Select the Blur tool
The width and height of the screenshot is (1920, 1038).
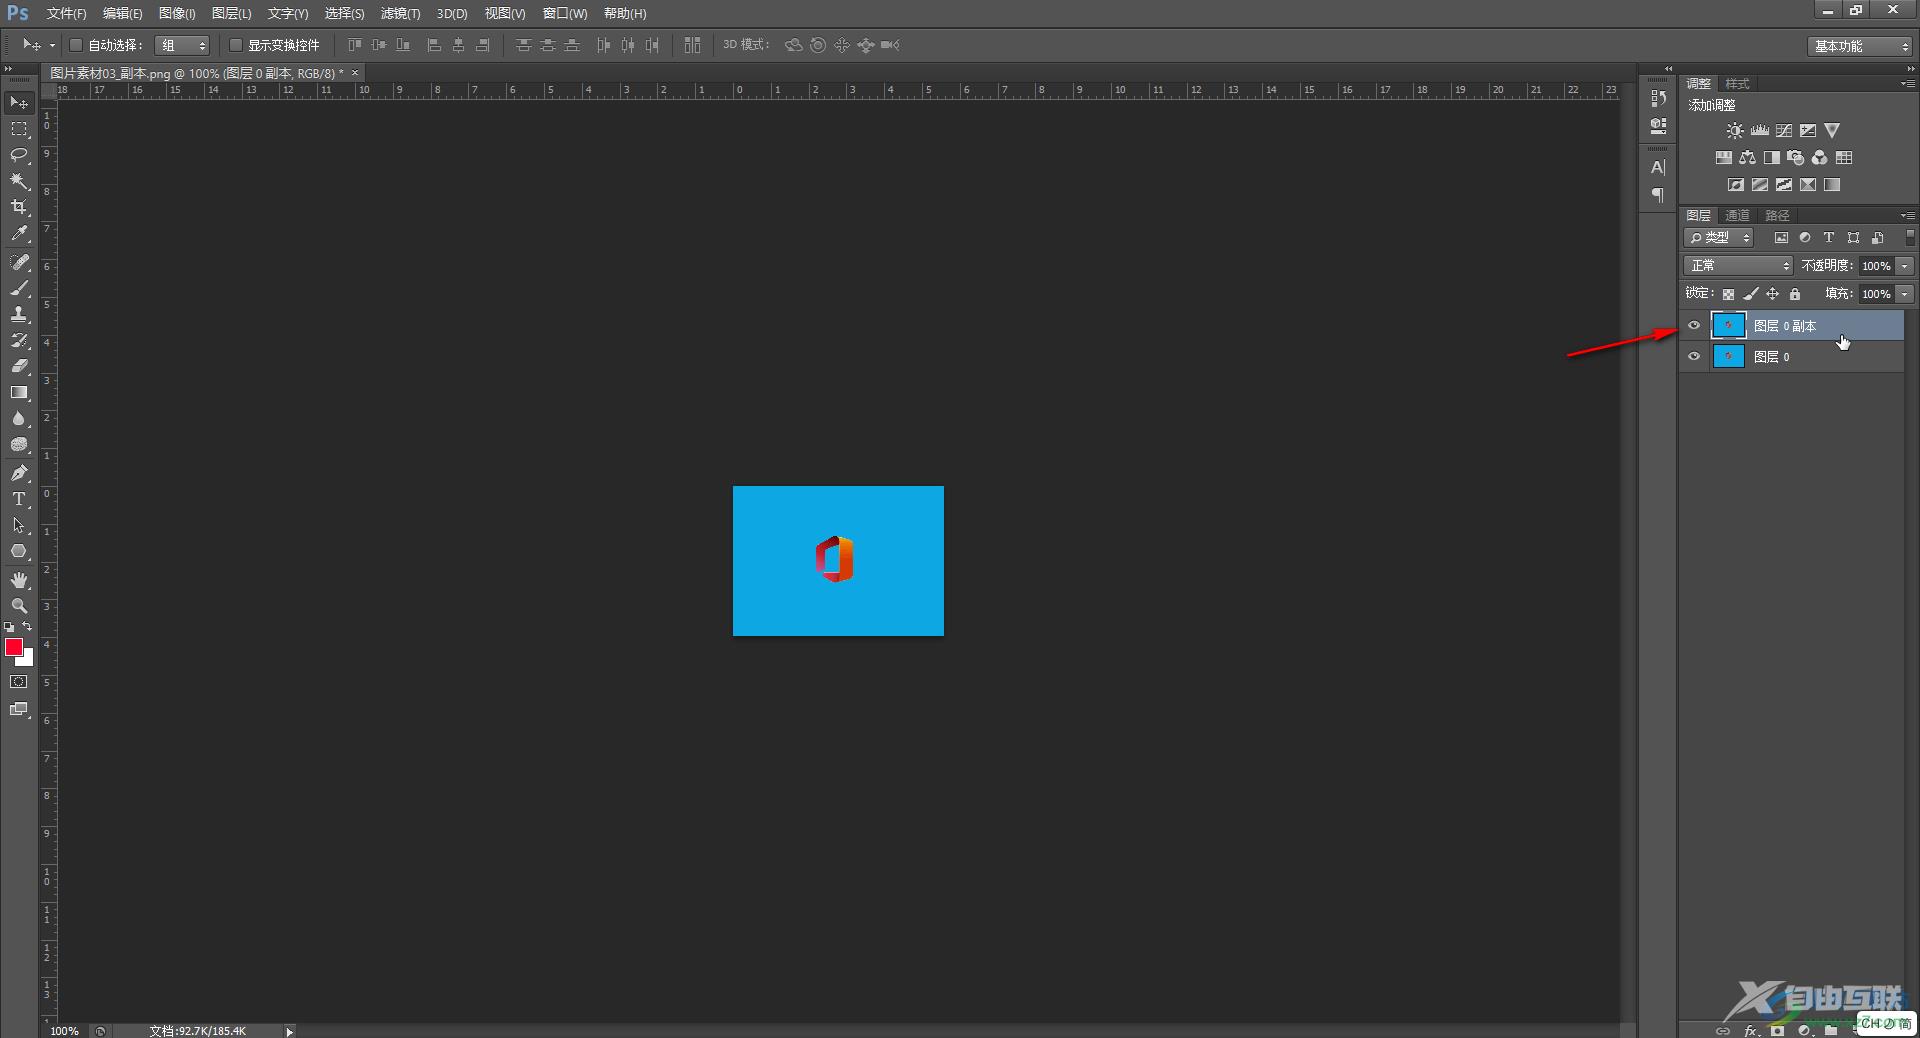[x=19, y=418]
